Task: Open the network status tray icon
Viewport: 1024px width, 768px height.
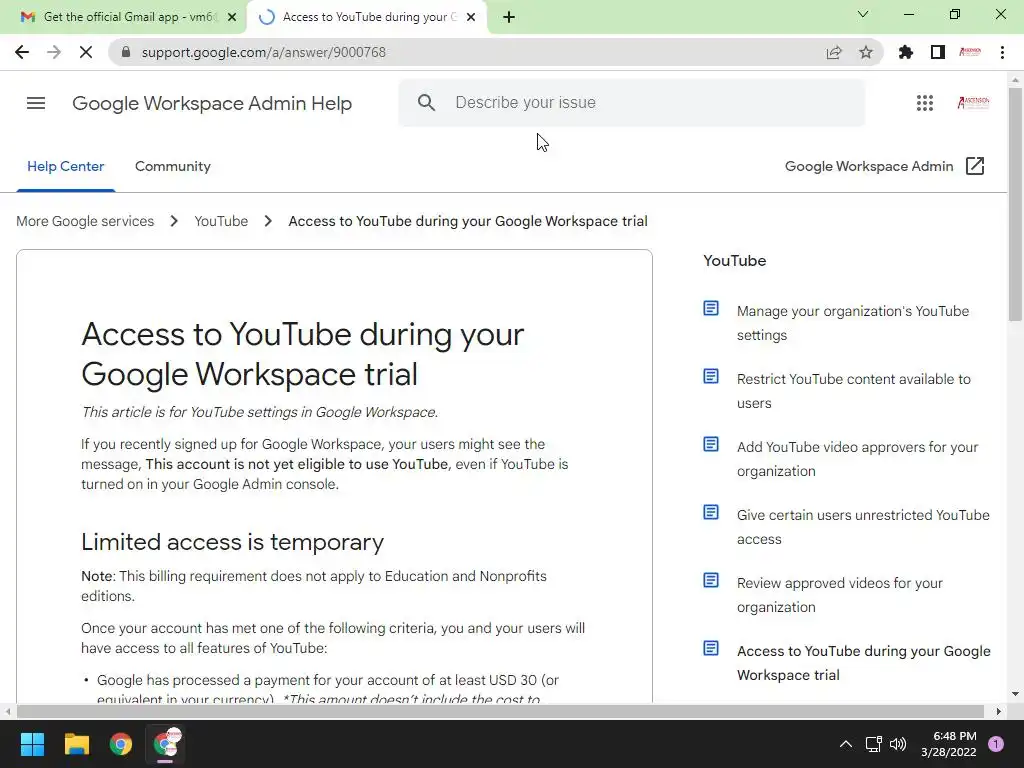Action: (x=874, y=744)
